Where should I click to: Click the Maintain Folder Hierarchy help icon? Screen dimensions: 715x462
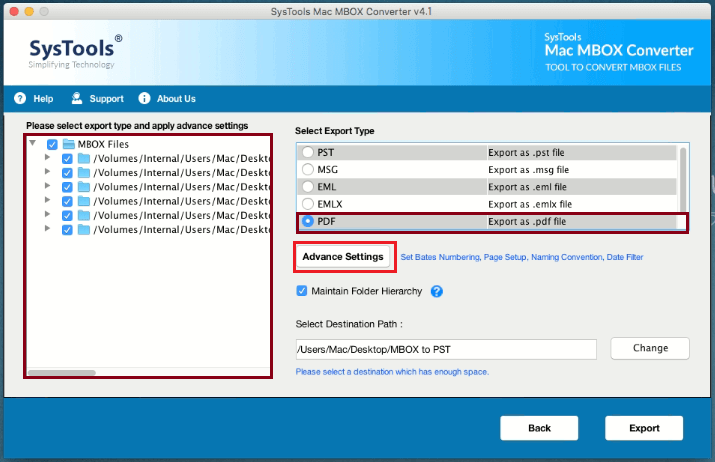tap(436, 291)
